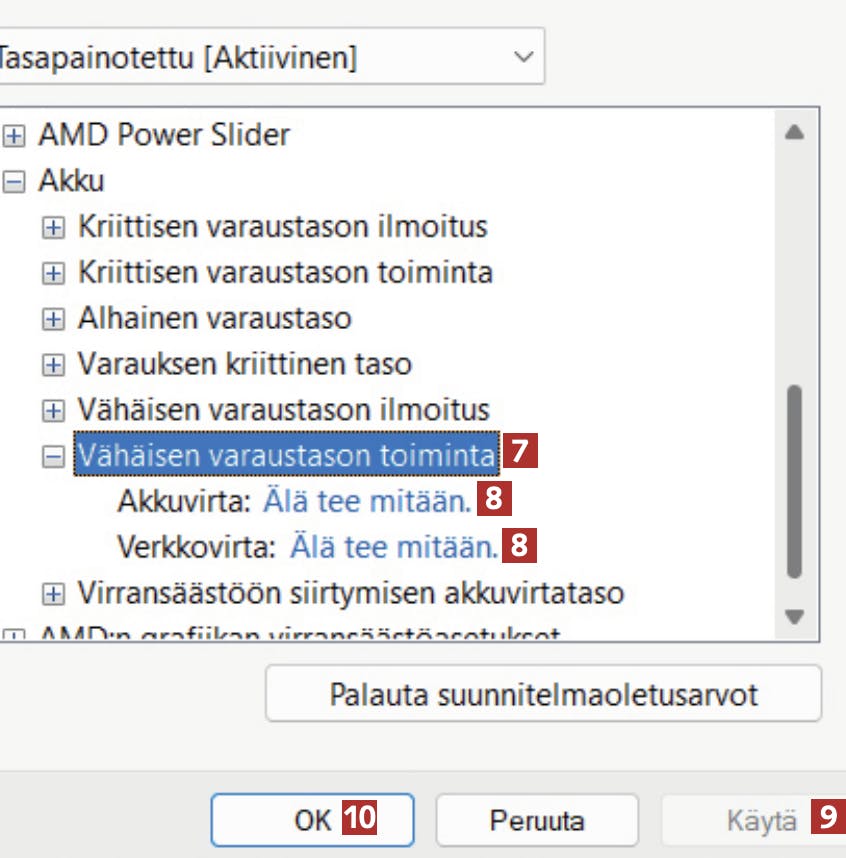Expand Varauksen kriittinen taso
Viewport: 846px width, 858px height.
pos(53,365)
